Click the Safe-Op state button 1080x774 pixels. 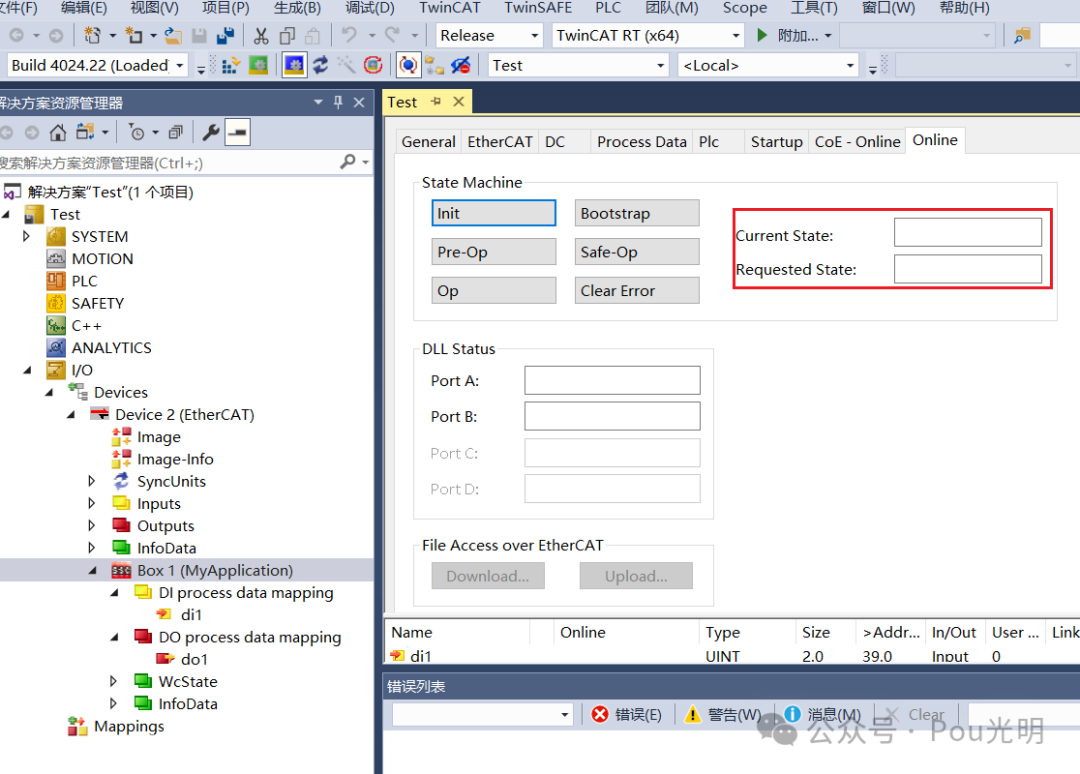(637, 252)
